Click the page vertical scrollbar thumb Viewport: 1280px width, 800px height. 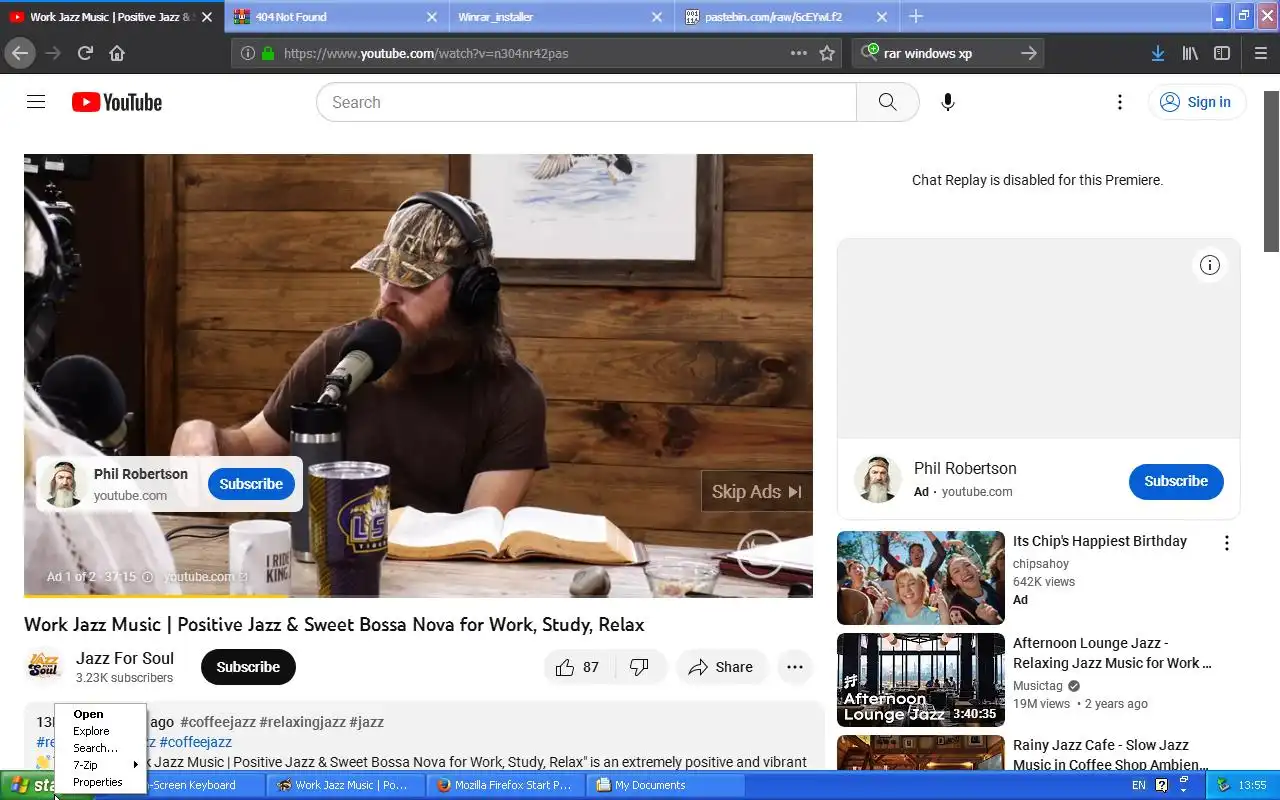pyautogui.click(x=1272, y=171)
